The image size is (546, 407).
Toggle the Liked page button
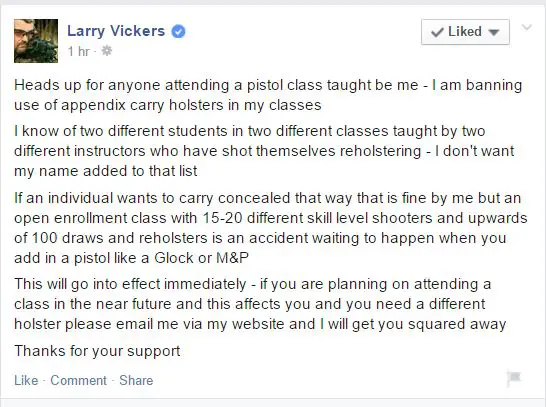click(x=465, y=32)
